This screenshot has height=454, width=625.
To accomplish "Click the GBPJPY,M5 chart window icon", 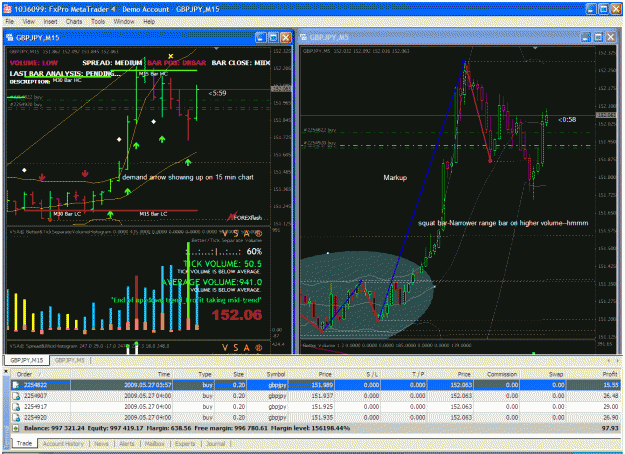I will coord(304,37).
